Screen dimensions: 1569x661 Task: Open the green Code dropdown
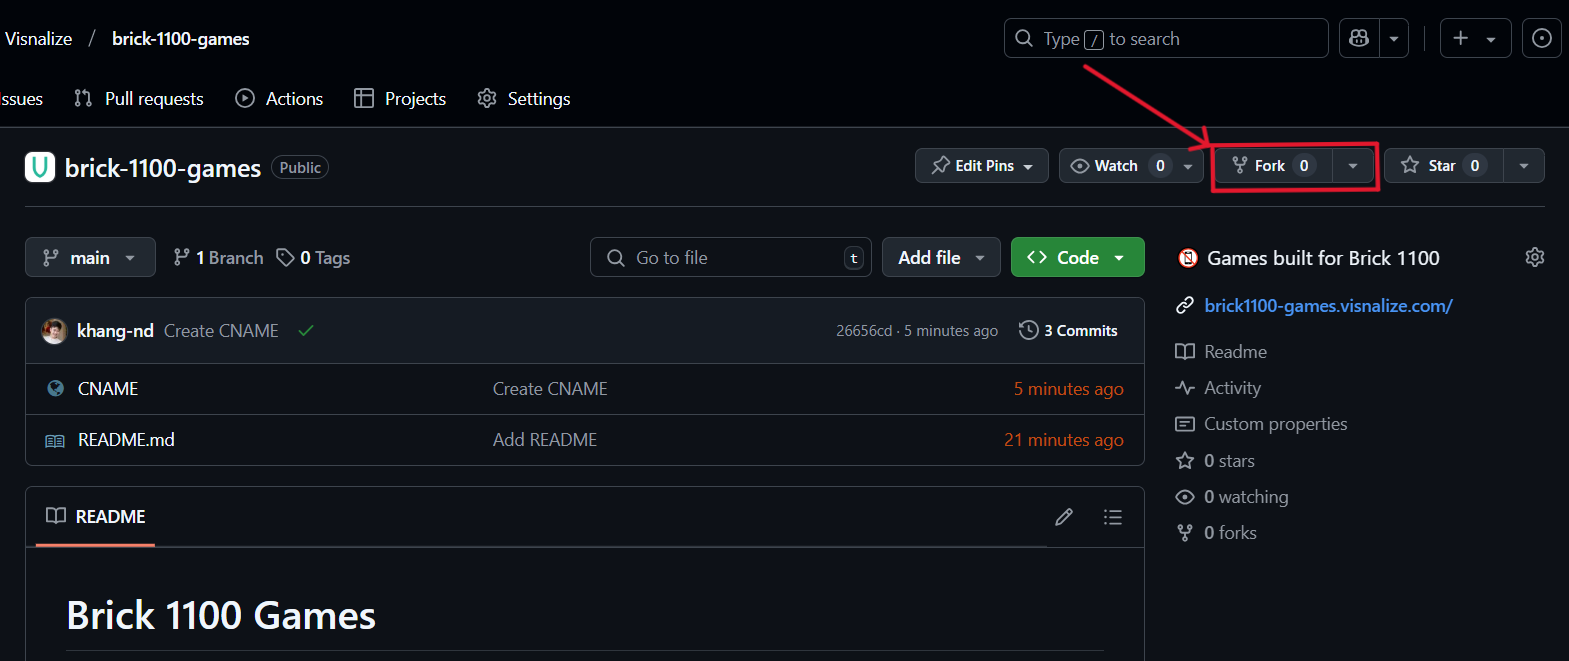(x=1078, y=257)
